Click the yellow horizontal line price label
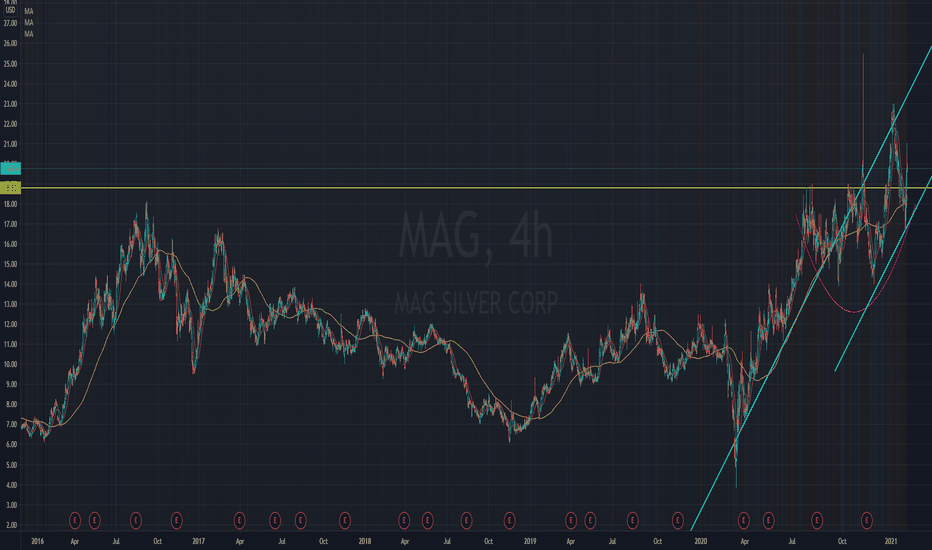Viewport: 932px width, 550px height. (11, 188)
